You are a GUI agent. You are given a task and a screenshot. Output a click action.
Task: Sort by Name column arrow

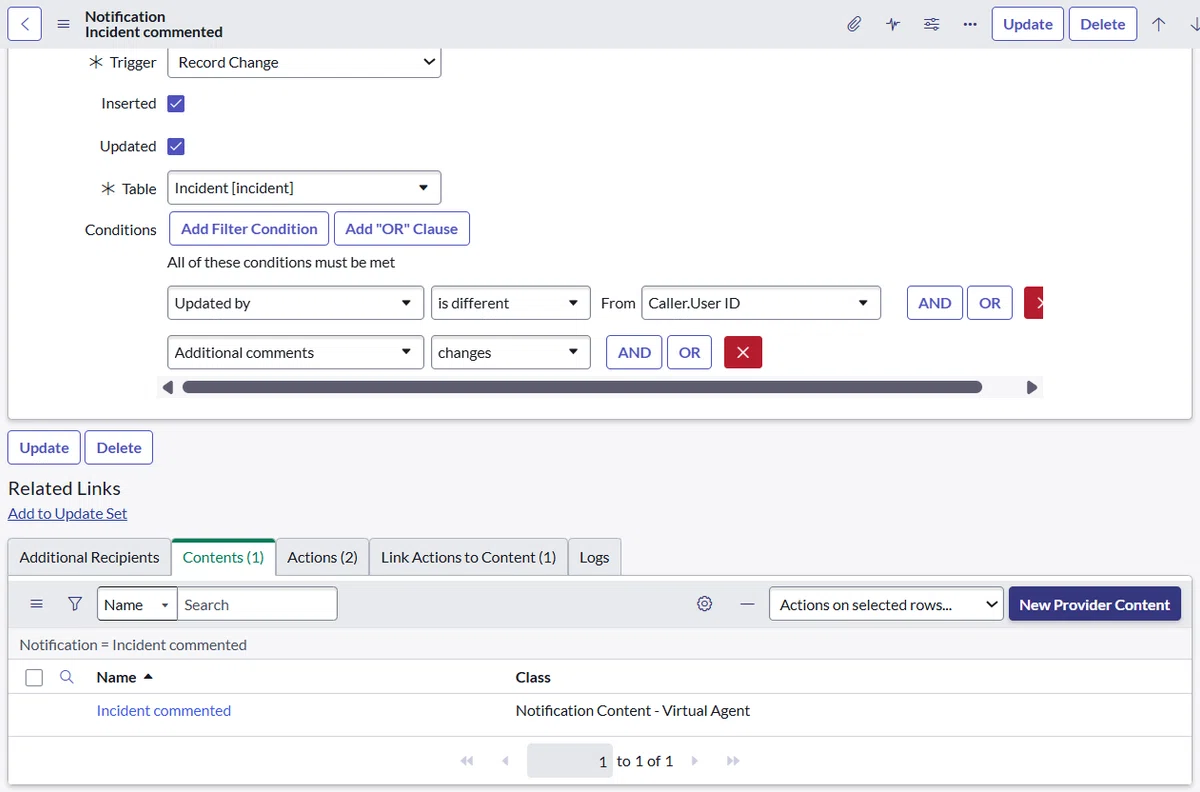pyautogui.click(x=148, y=677)
